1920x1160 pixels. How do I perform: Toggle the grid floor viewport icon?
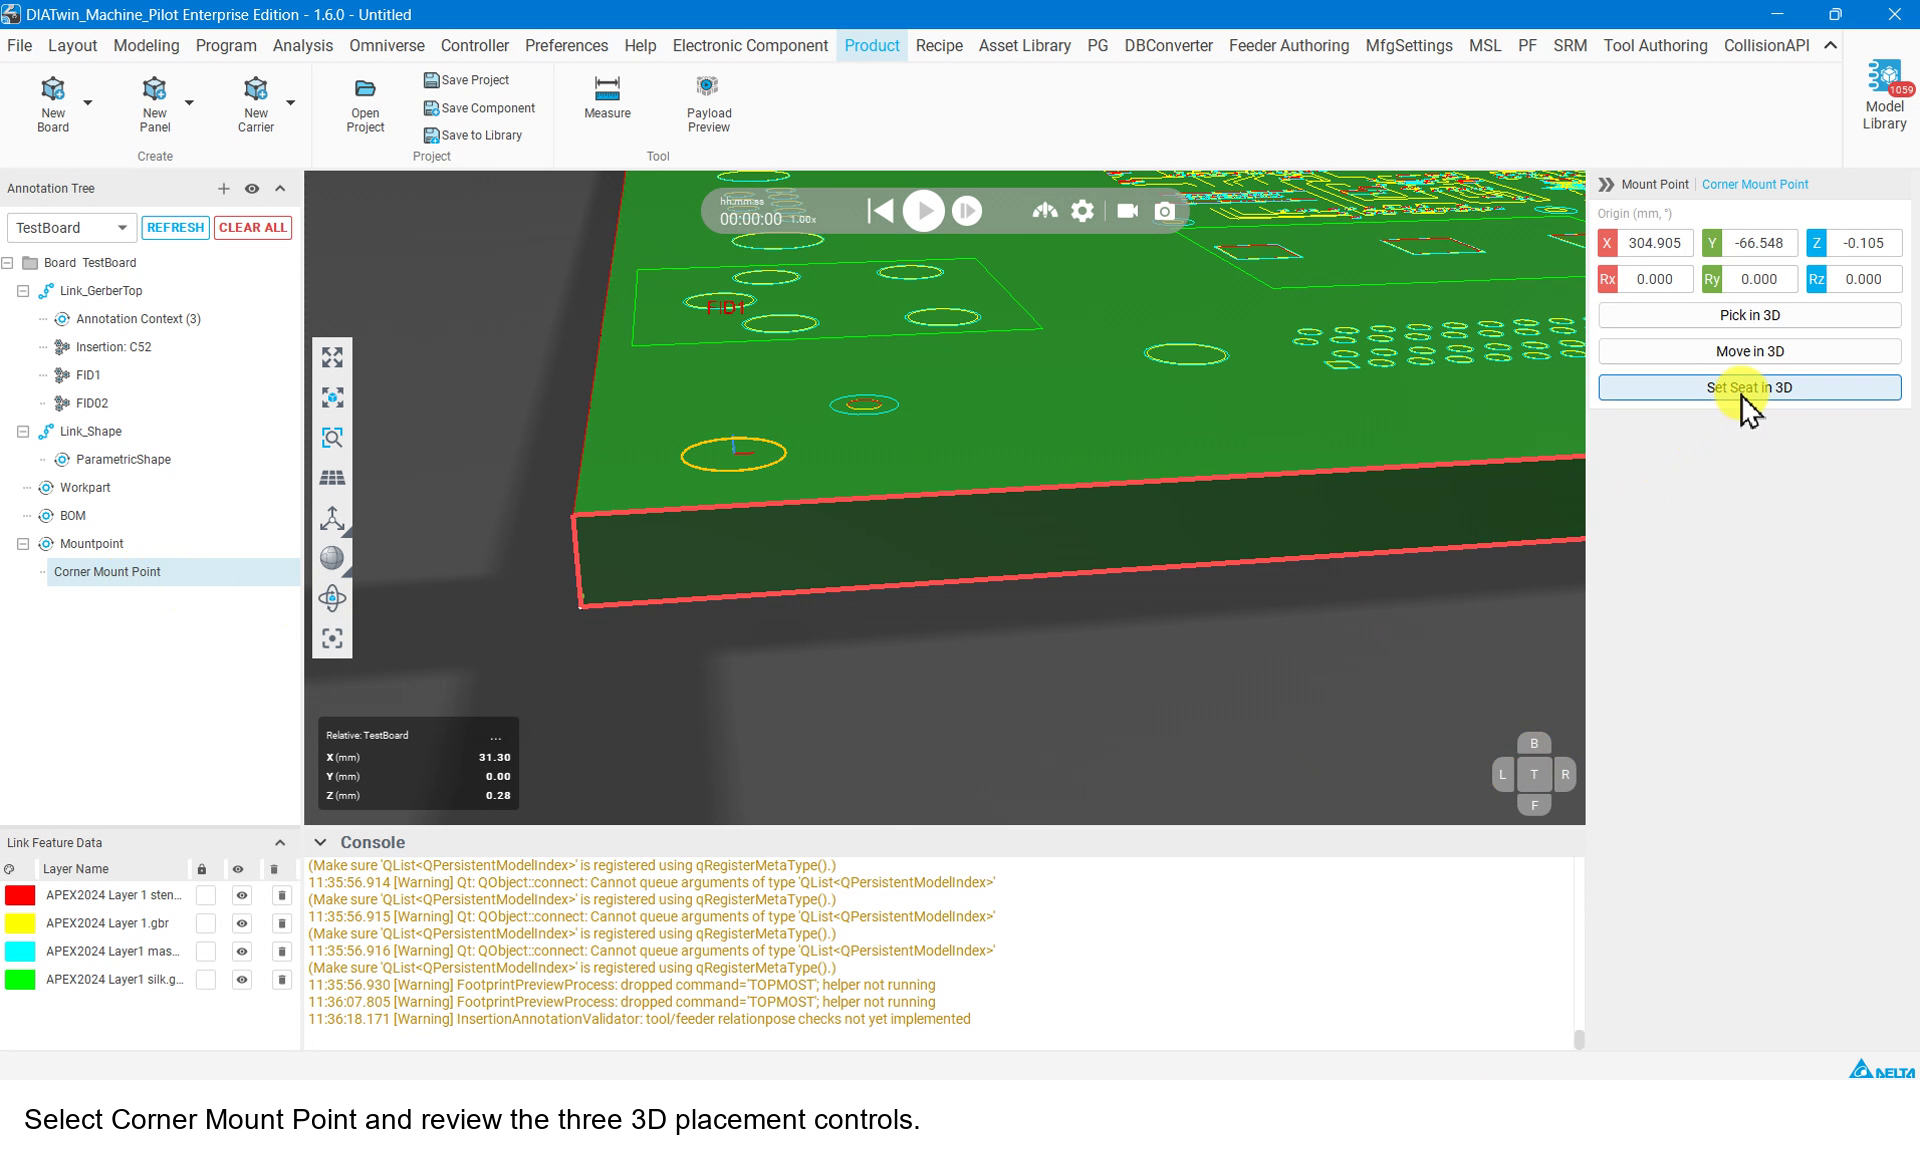pyautogui.click(x=332, y=478)
